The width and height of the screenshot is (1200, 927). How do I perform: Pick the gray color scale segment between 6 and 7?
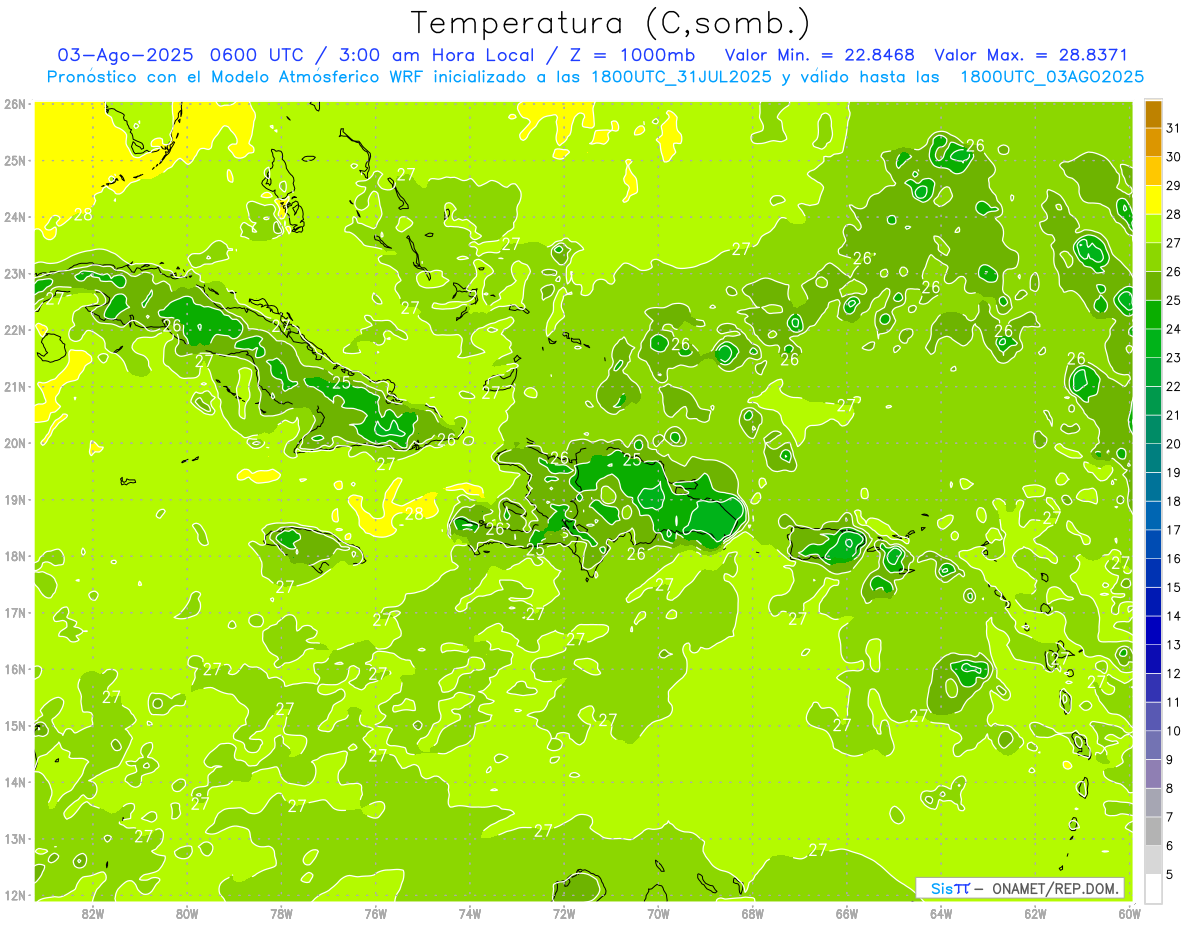1153,832
